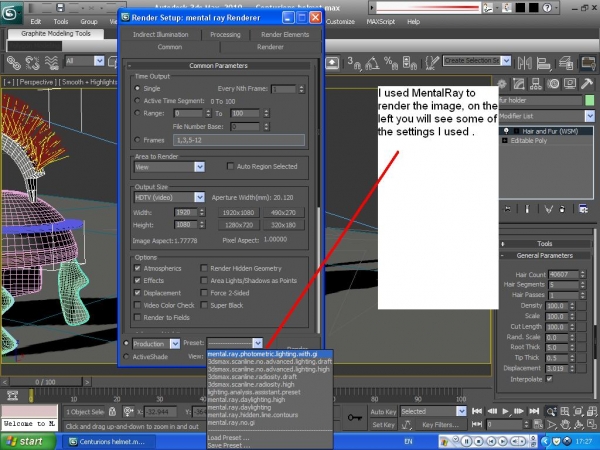Click the Preset dropdown arrow
Screen dimensions: 600x450
pyautogui.click(x=258, y=343)
